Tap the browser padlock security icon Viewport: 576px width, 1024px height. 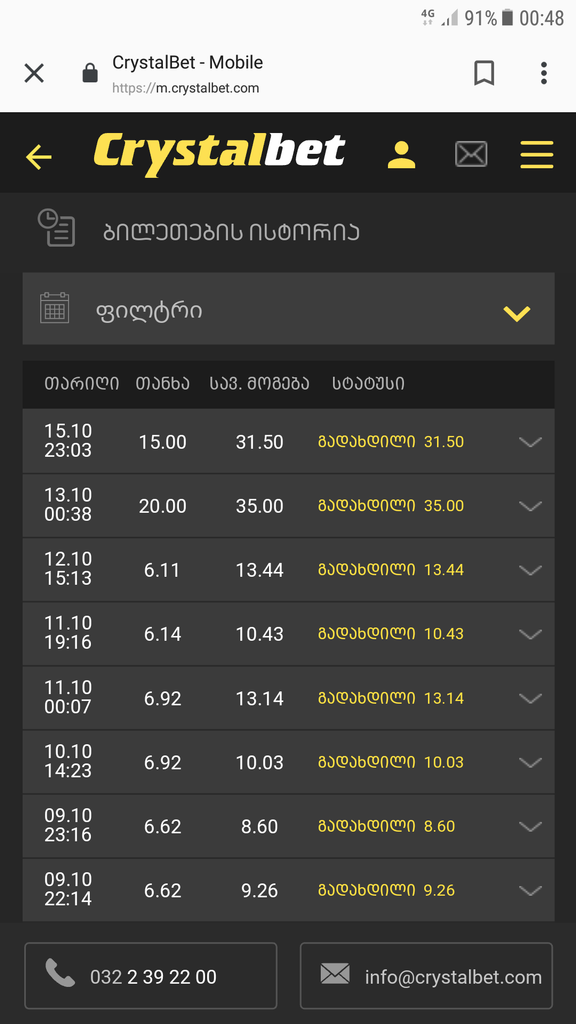point(90,73)
